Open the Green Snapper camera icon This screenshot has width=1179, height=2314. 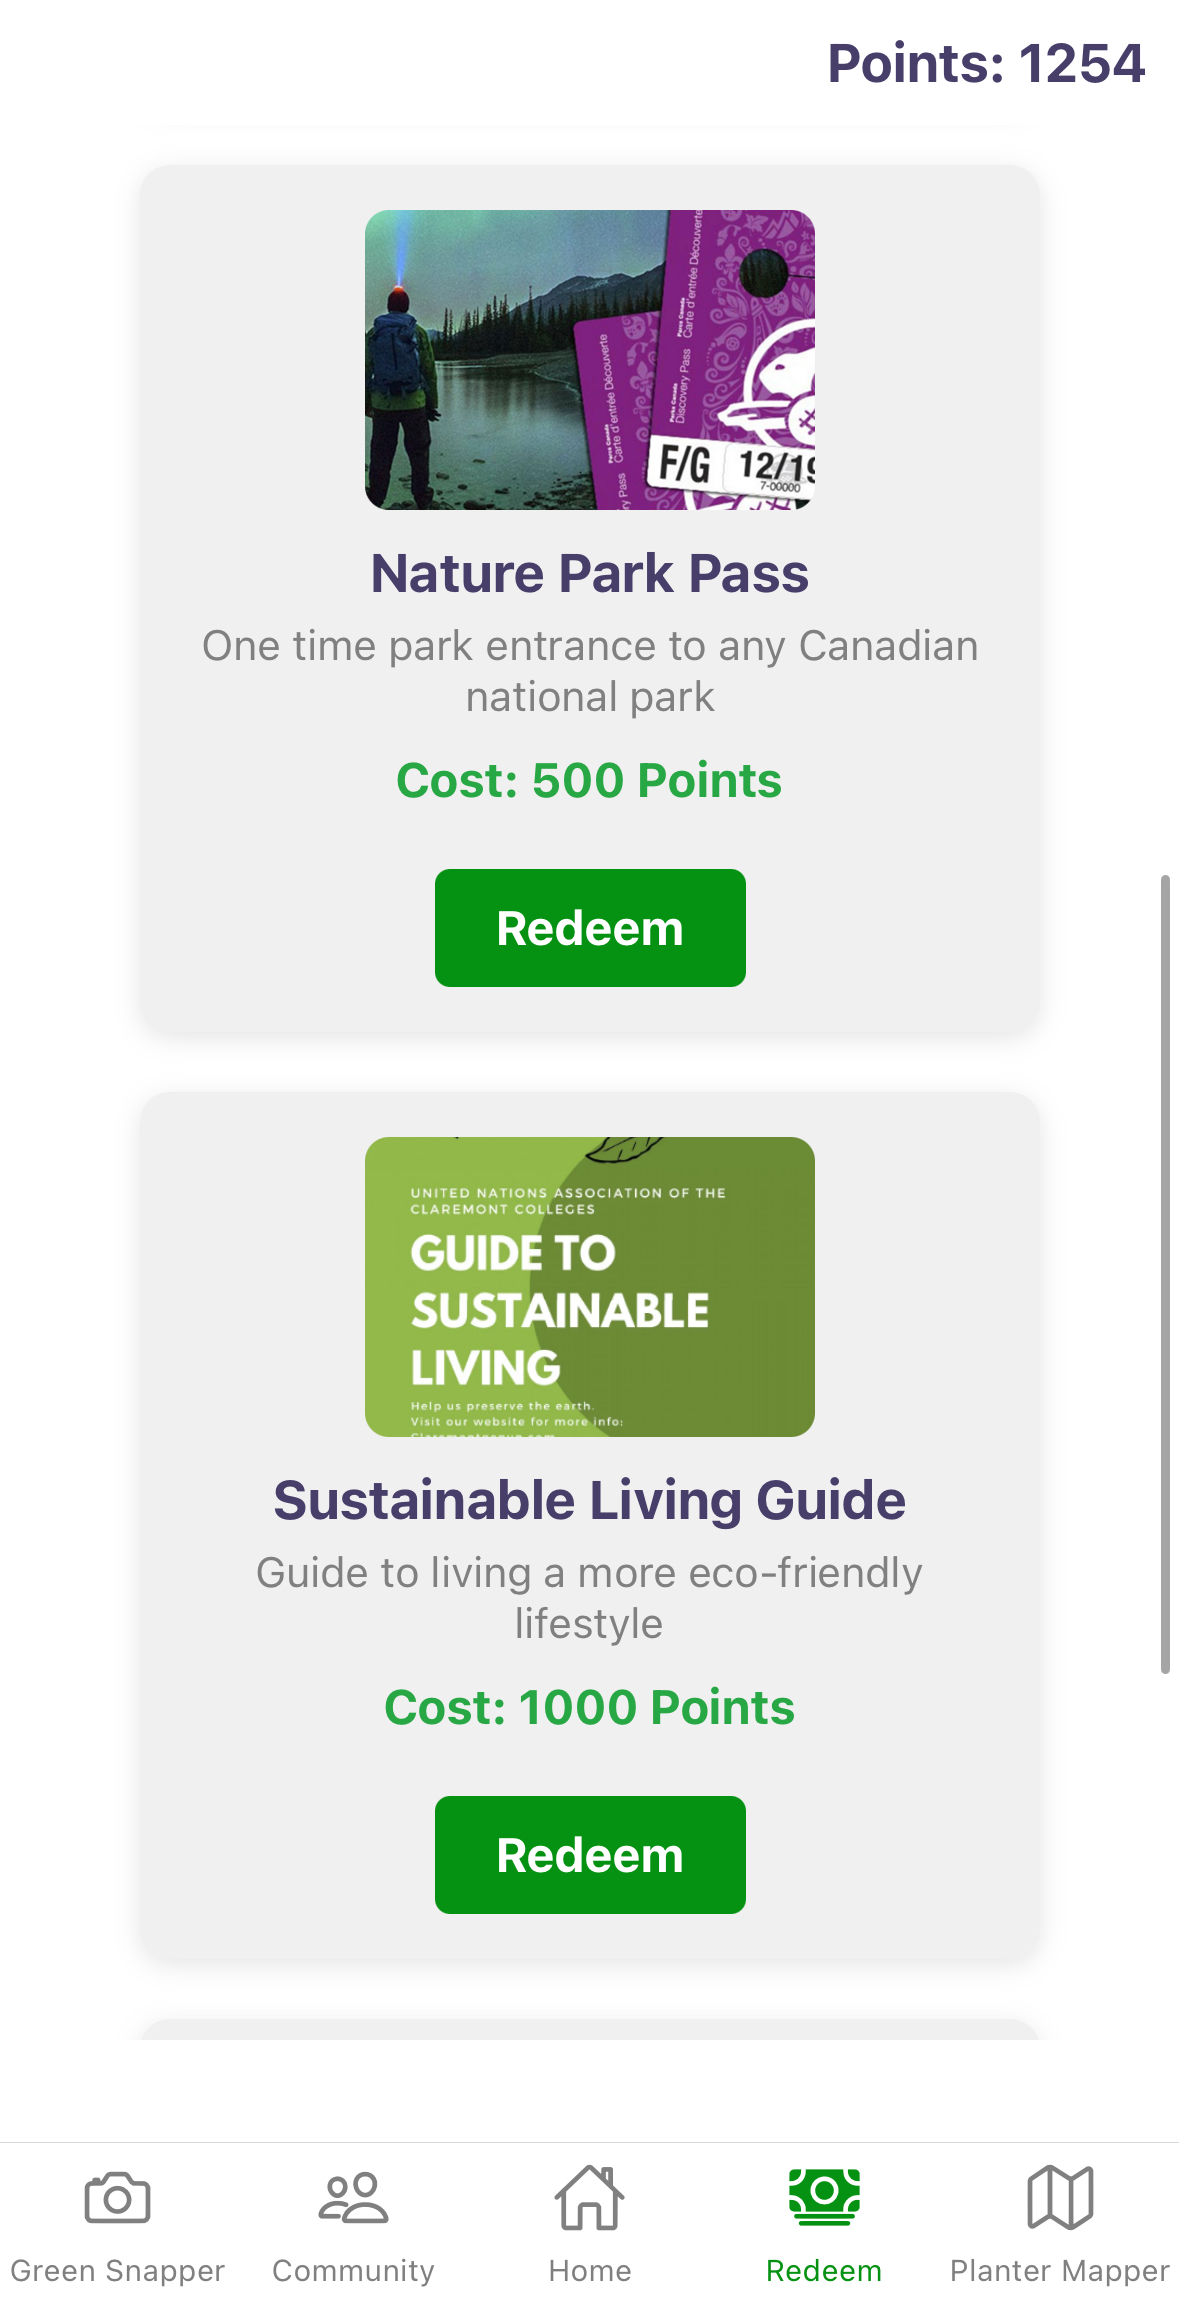pyautogui.click(x=117, y=2198)
